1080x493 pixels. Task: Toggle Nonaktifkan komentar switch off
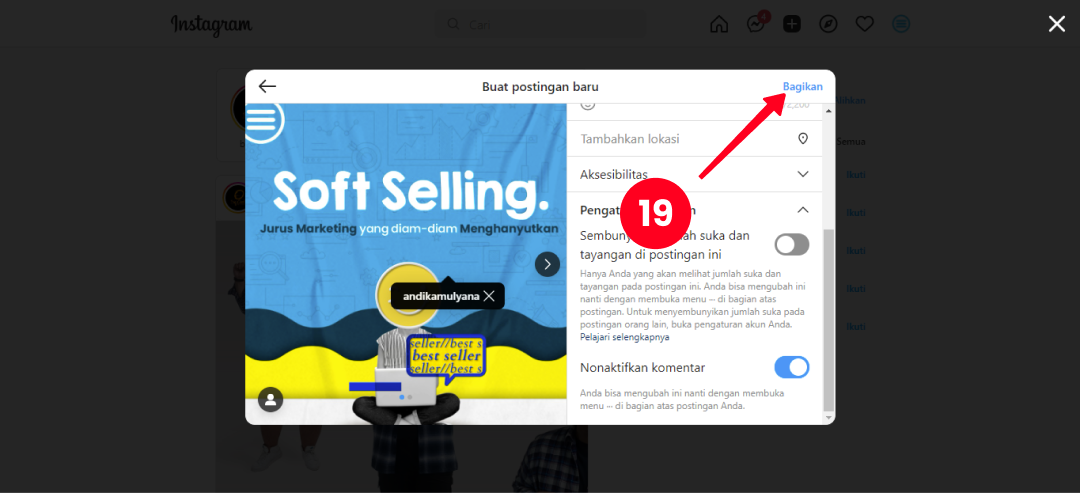point(791,367)
